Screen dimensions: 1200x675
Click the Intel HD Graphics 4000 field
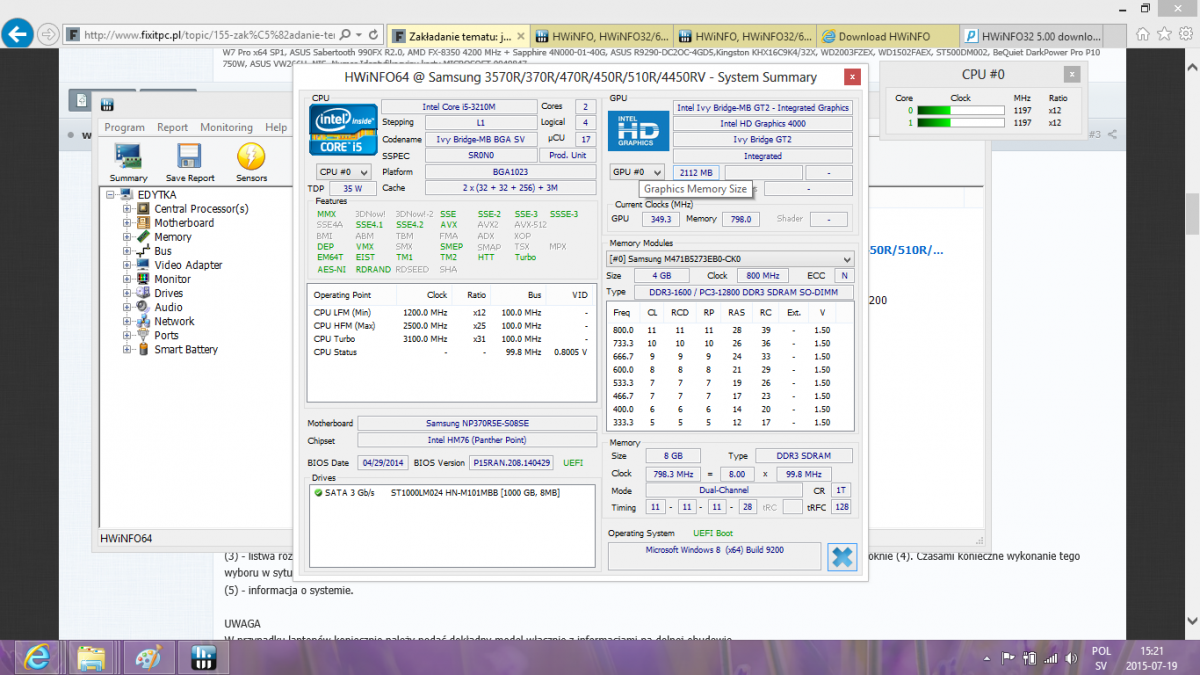(763, 124)
